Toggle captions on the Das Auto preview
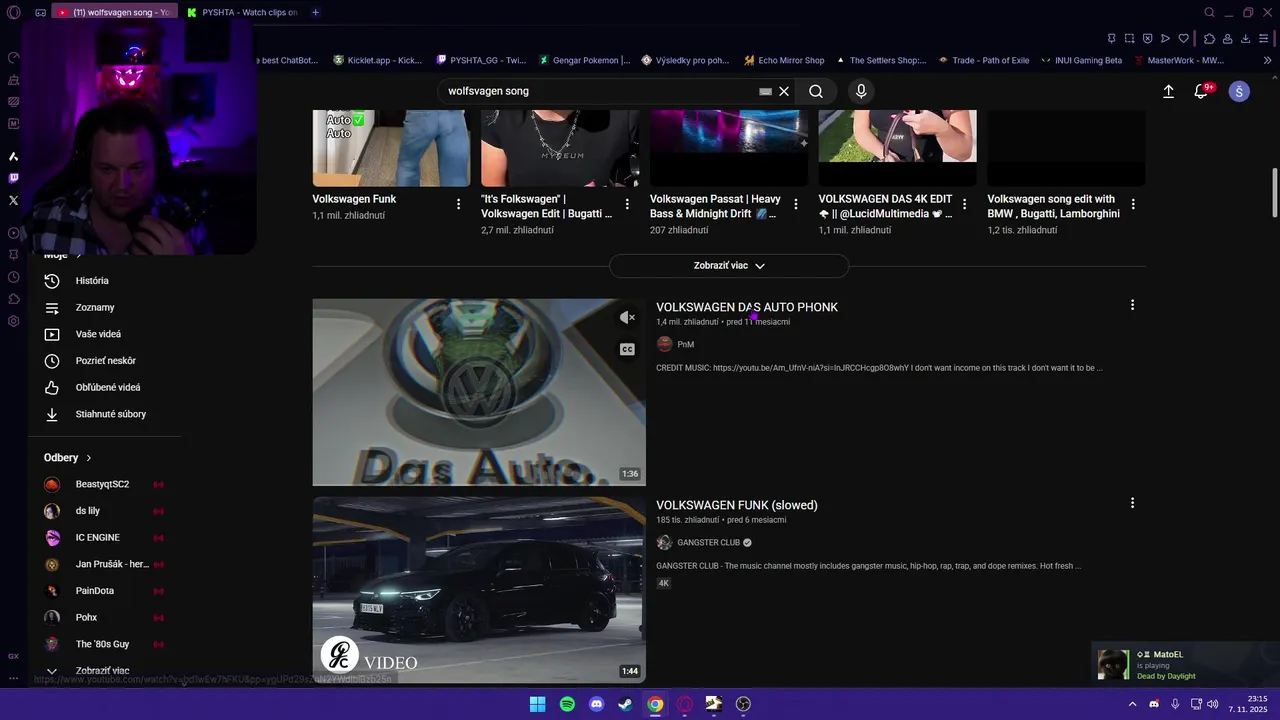Screen dimensions: 1280x720 point(627,349)
